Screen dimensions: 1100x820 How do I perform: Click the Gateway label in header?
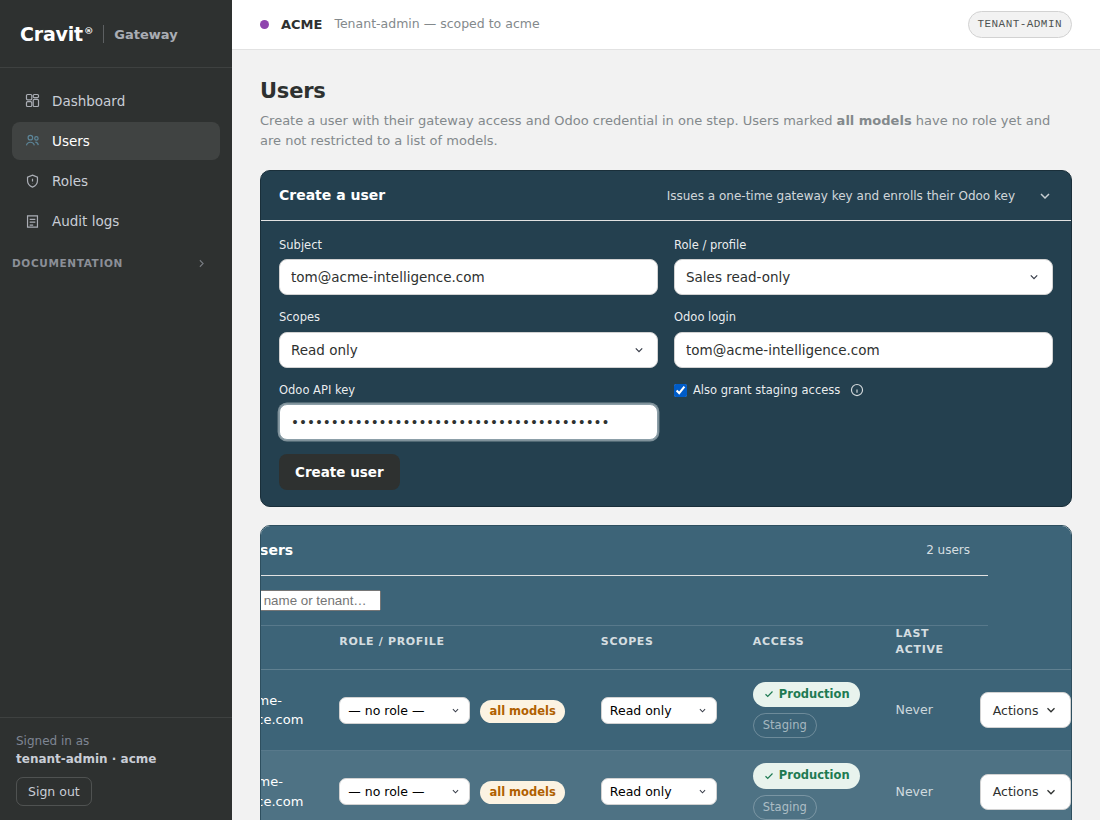pyautogui.click(x=146, y=34)
